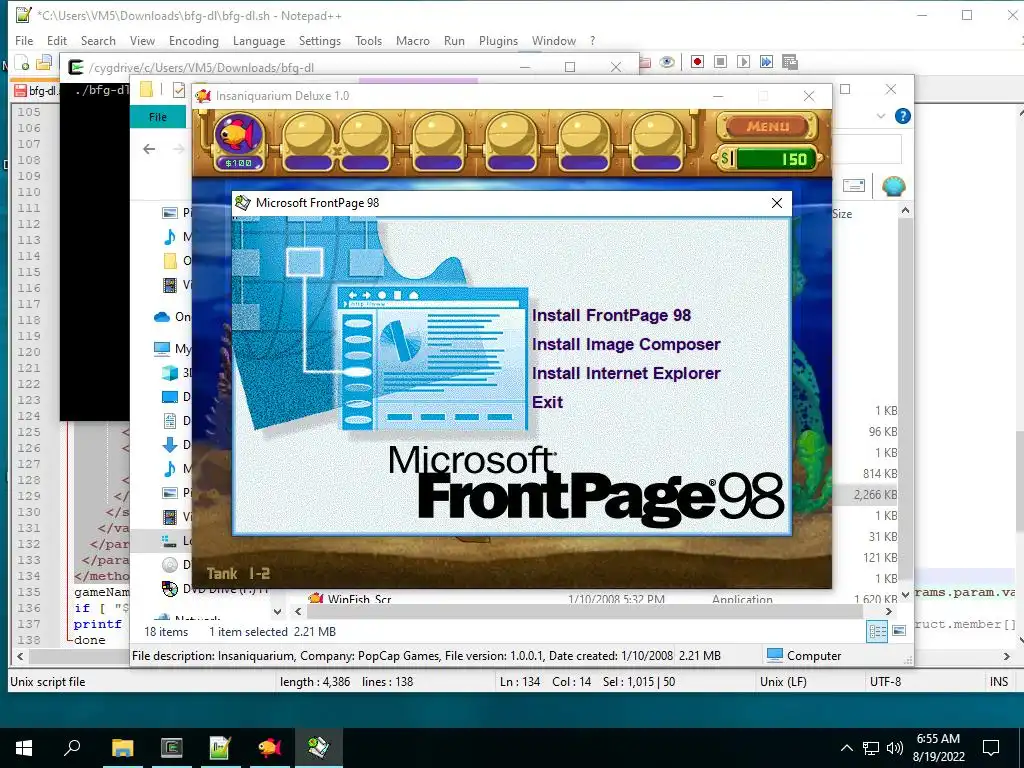Click Notepad++ New file toolbar icon
This screenshot has width=1024, height=768.
point(22,63)
